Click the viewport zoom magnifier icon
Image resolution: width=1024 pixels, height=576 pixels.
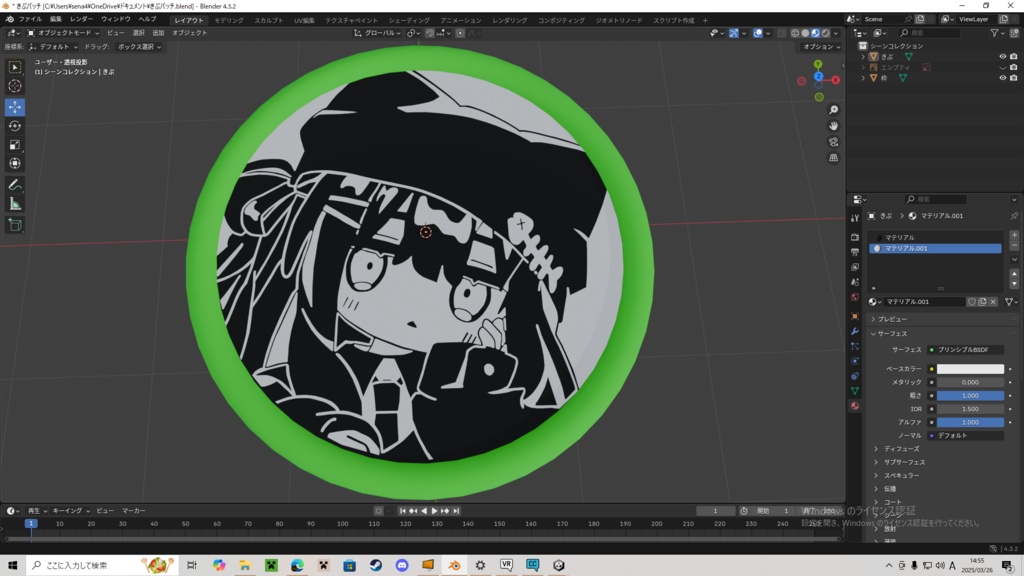coord(833,110)
